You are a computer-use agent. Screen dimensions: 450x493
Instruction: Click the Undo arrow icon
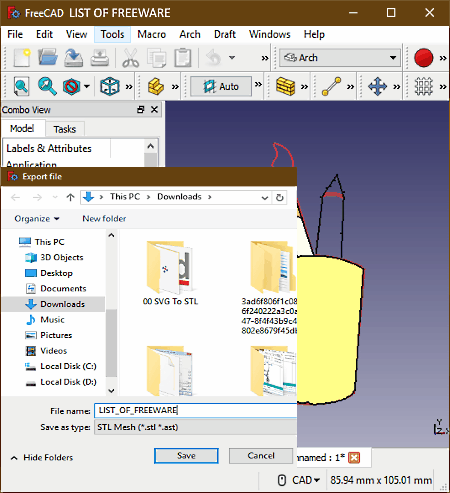(213, 58)
